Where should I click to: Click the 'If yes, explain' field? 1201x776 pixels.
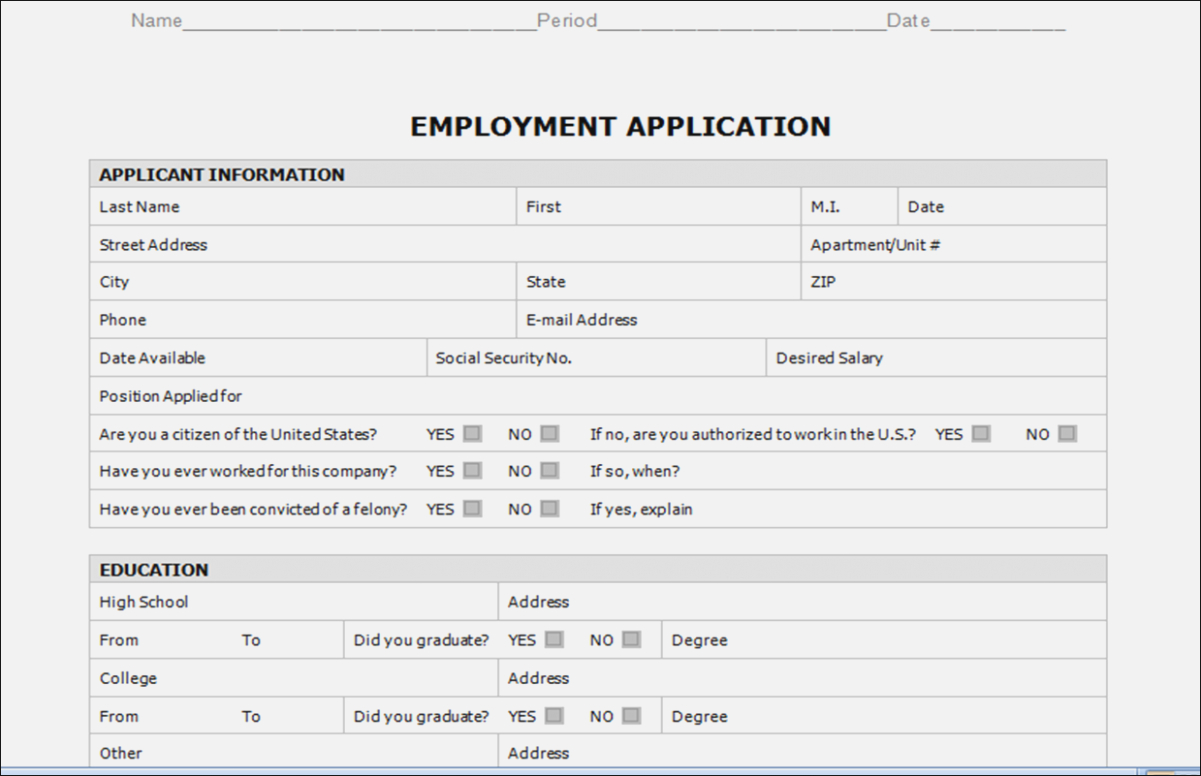845,509
